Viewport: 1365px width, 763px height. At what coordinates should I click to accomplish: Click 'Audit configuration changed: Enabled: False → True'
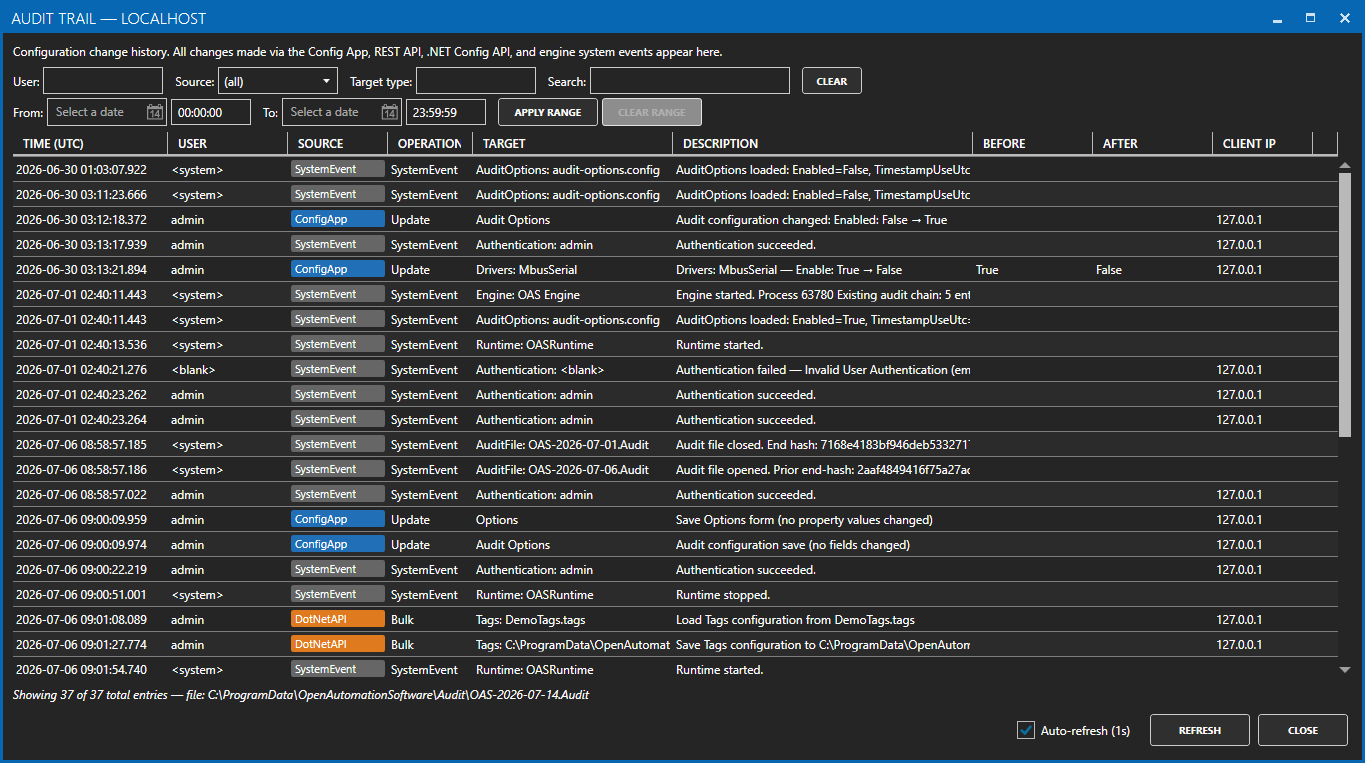pos(811,220)
